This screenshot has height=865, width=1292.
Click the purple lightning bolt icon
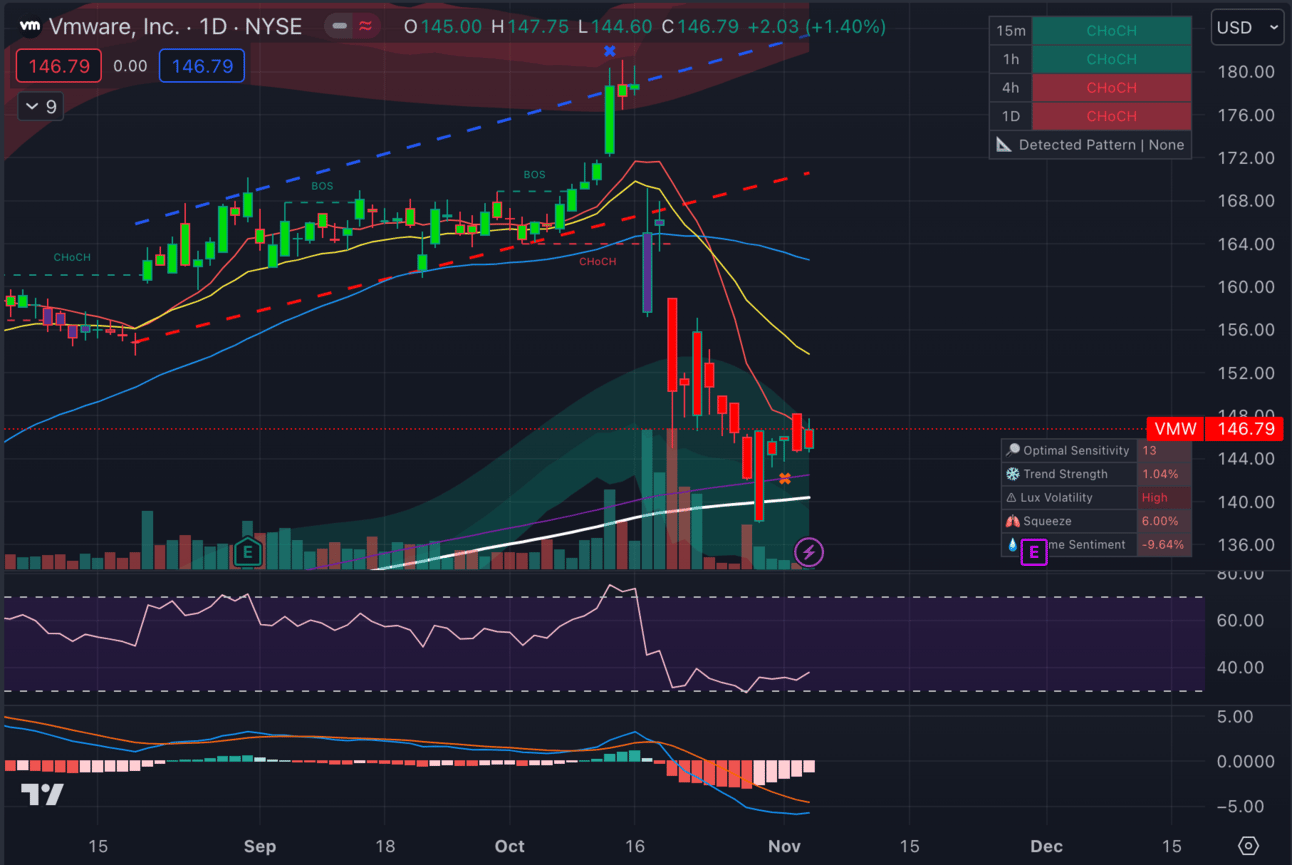(809, 551)
